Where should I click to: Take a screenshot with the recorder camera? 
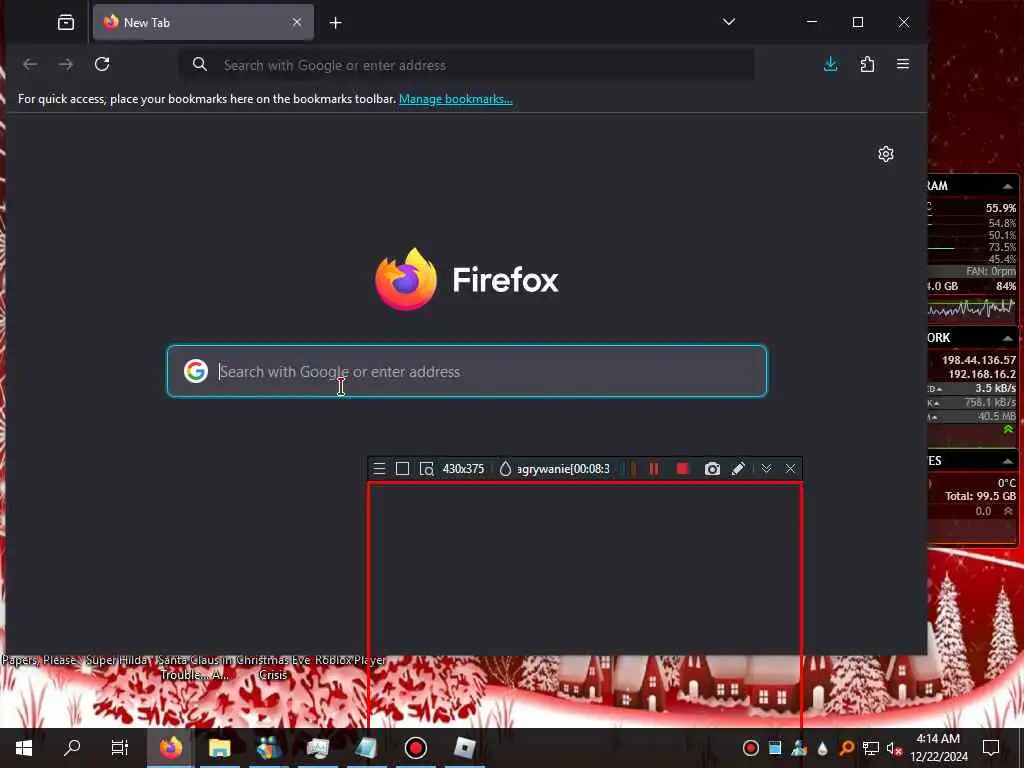pyautogui.click(x=712, y=469)
